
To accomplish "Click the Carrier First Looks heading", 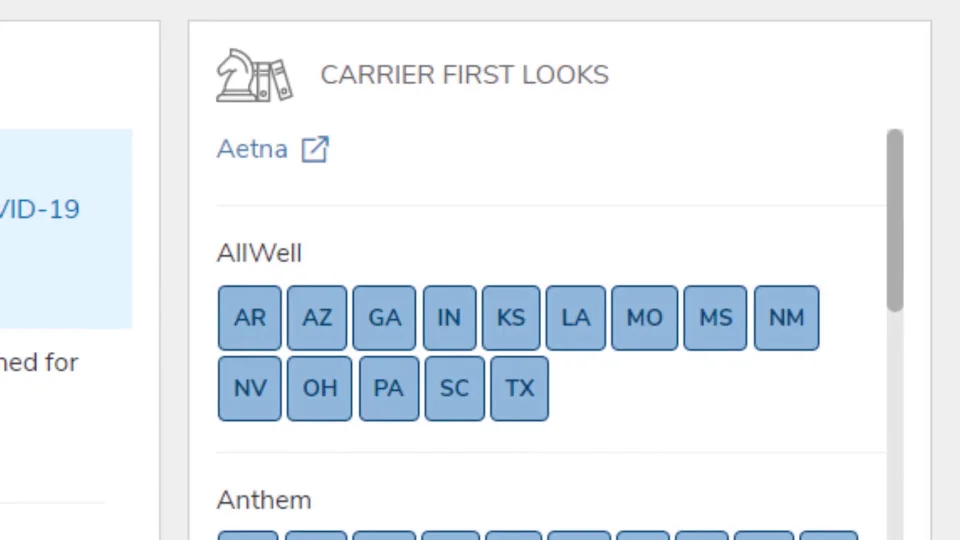I will (464, 75).
